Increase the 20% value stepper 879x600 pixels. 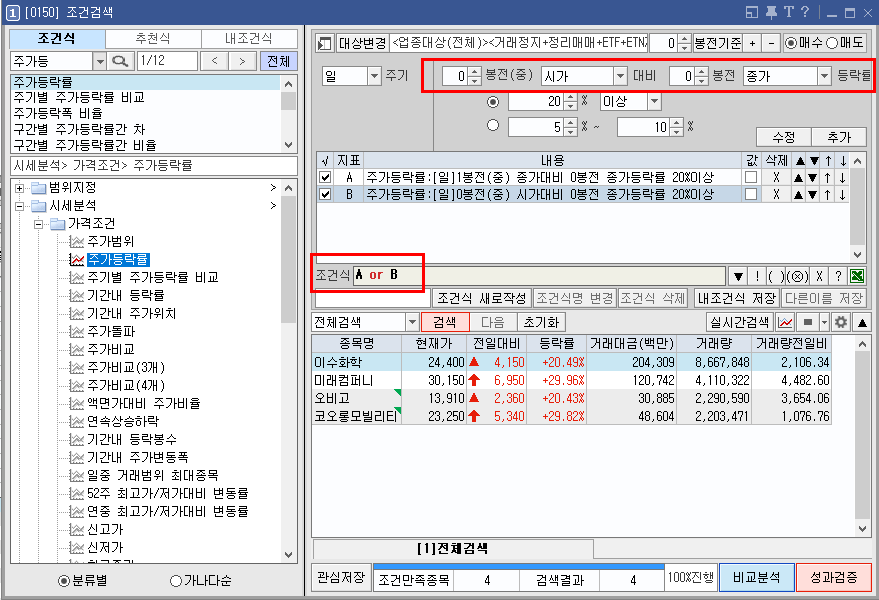(570, 98)
